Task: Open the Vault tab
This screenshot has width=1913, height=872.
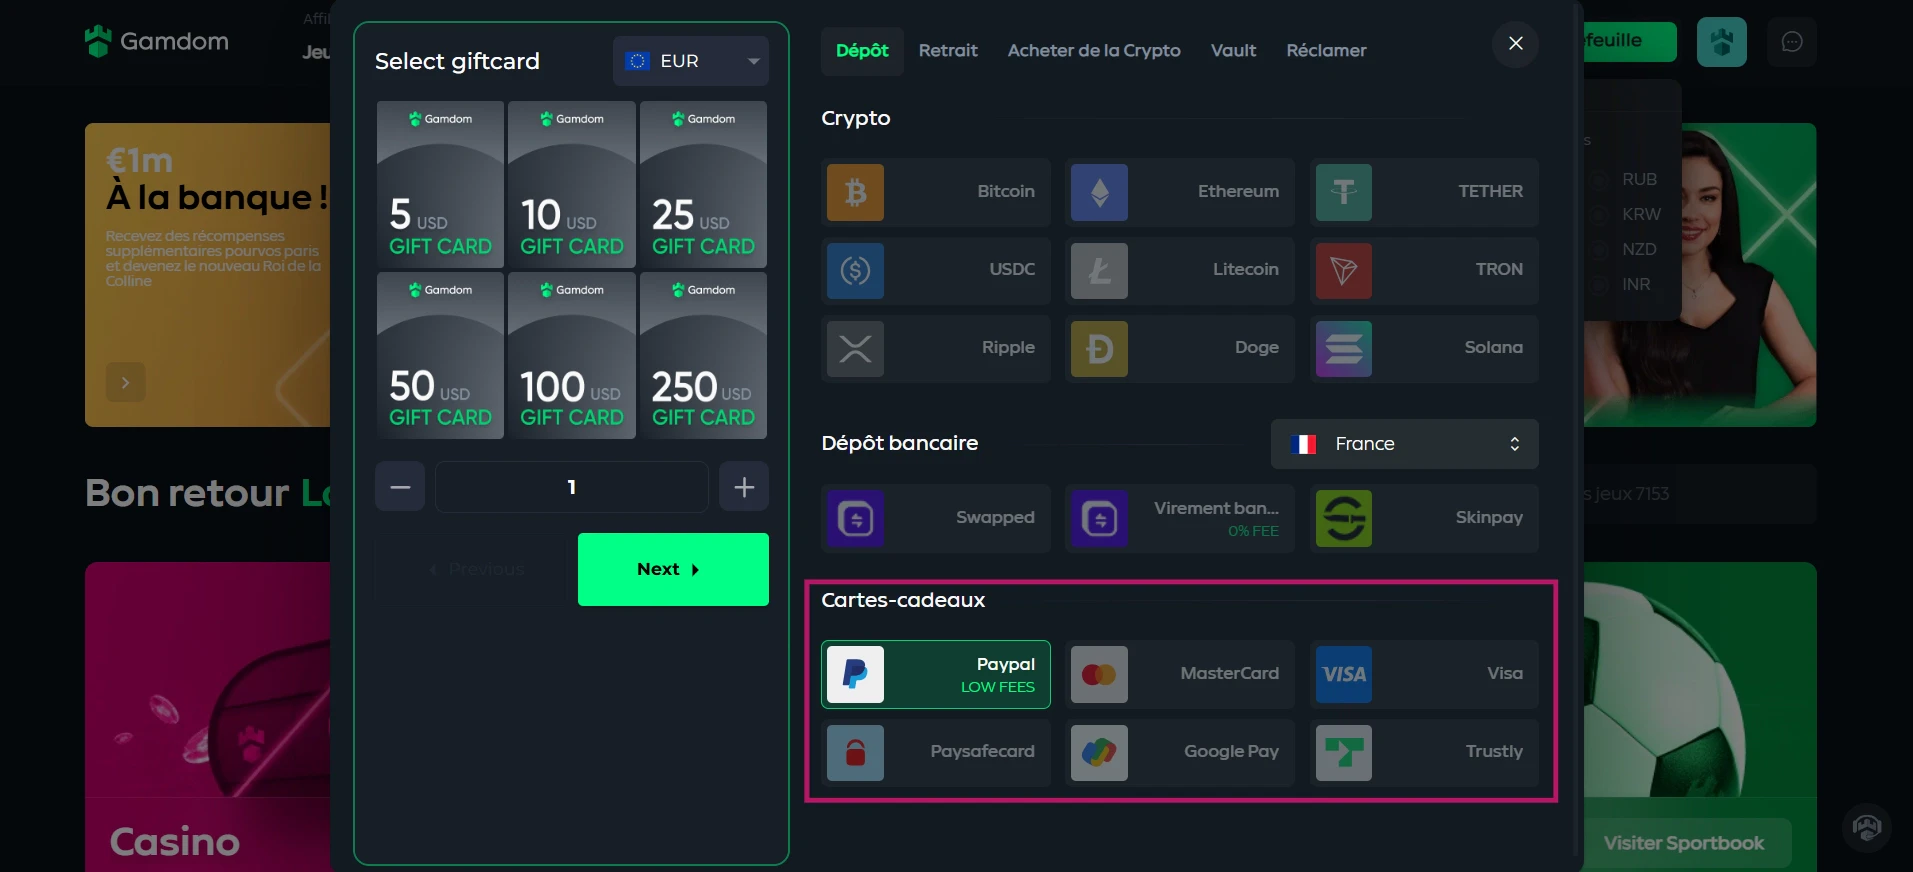Action: click(x=1233, y=51)
